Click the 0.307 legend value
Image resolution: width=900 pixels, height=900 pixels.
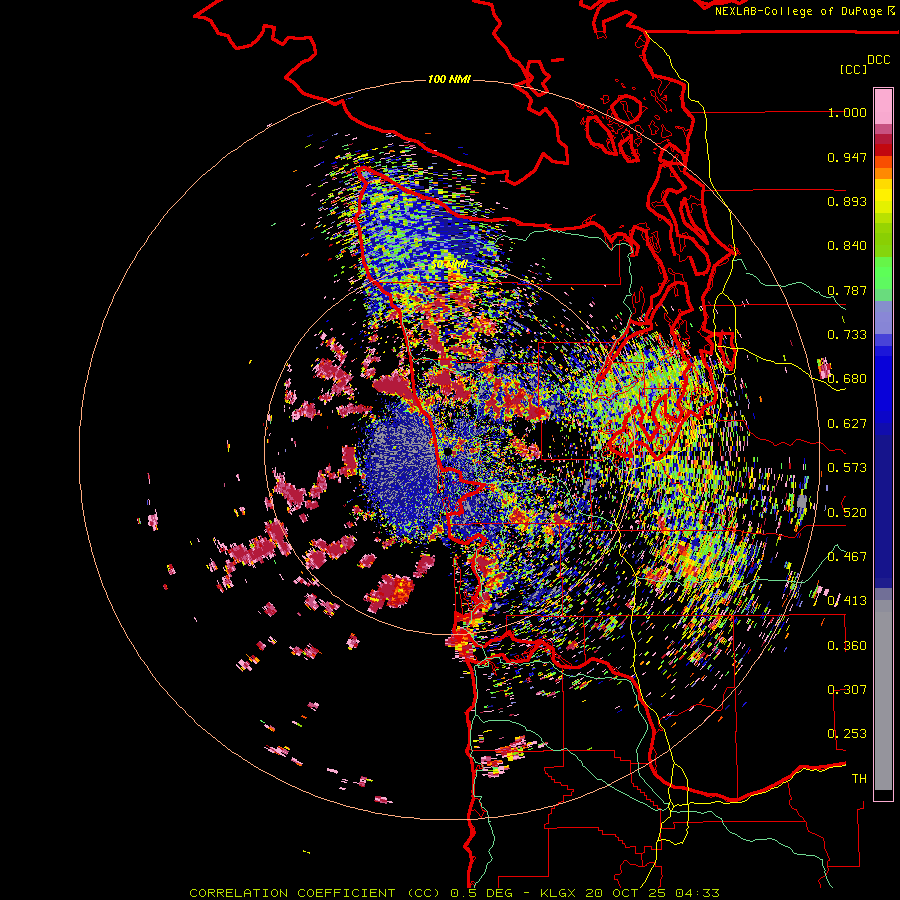pyautogui.click(x=847, y=690)
